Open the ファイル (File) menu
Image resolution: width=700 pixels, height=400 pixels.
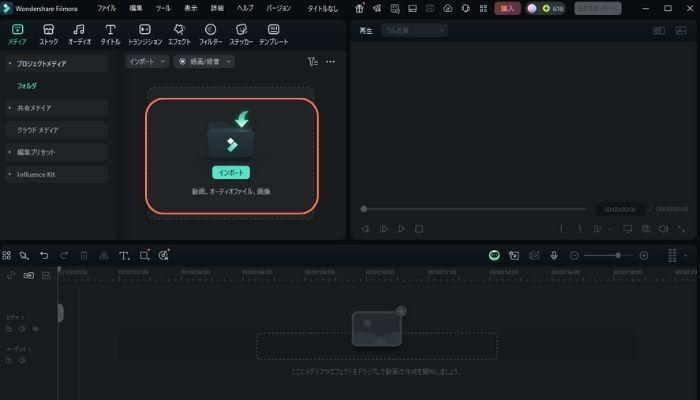coord(106,8)
